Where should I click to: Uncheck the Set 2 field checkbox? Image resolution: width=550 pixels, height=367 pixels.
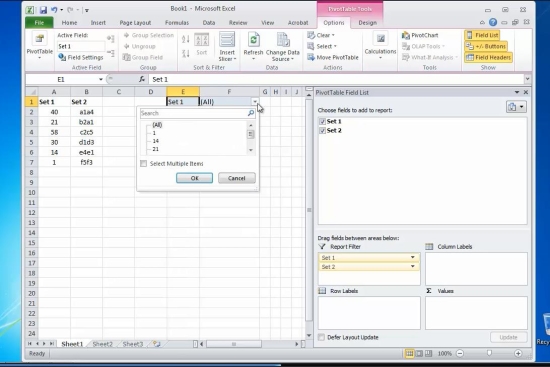[x=322, y=131]
